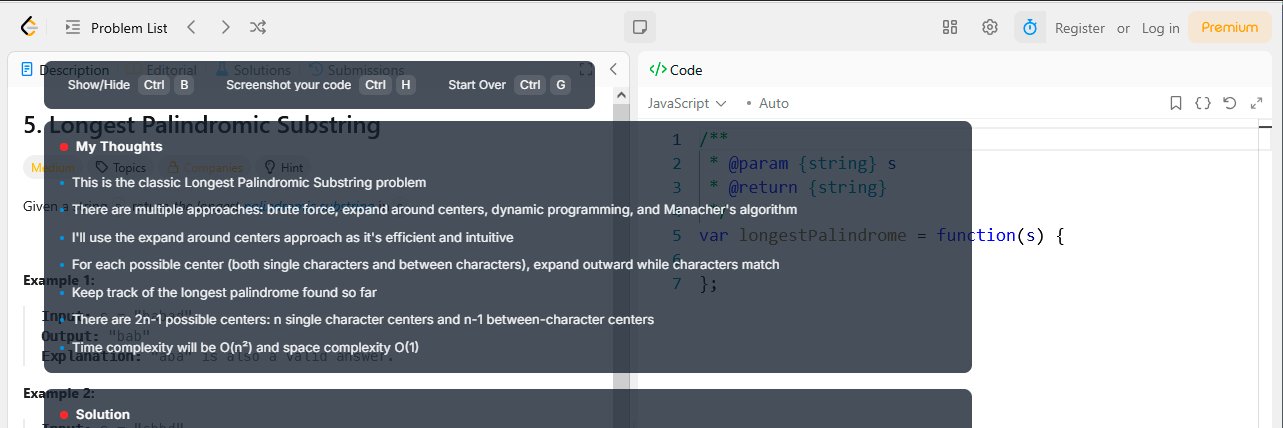Open the layout manager icon
Screen dimensions: 1283x428
[x=950, y=27]
